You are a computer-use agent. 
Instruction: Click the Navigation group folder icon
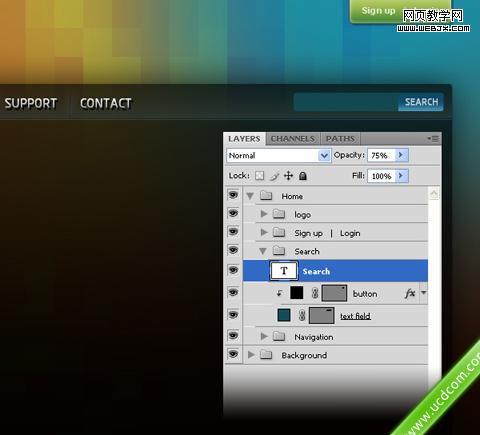(279, 336)
